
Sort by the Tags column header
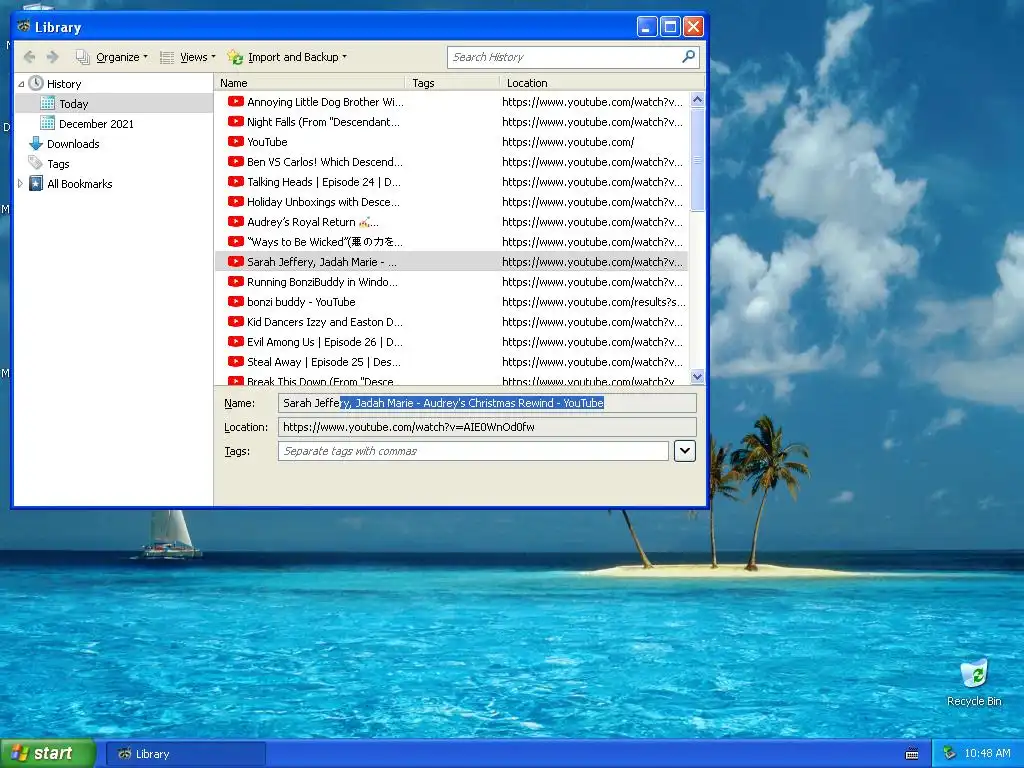coord(452,83)
